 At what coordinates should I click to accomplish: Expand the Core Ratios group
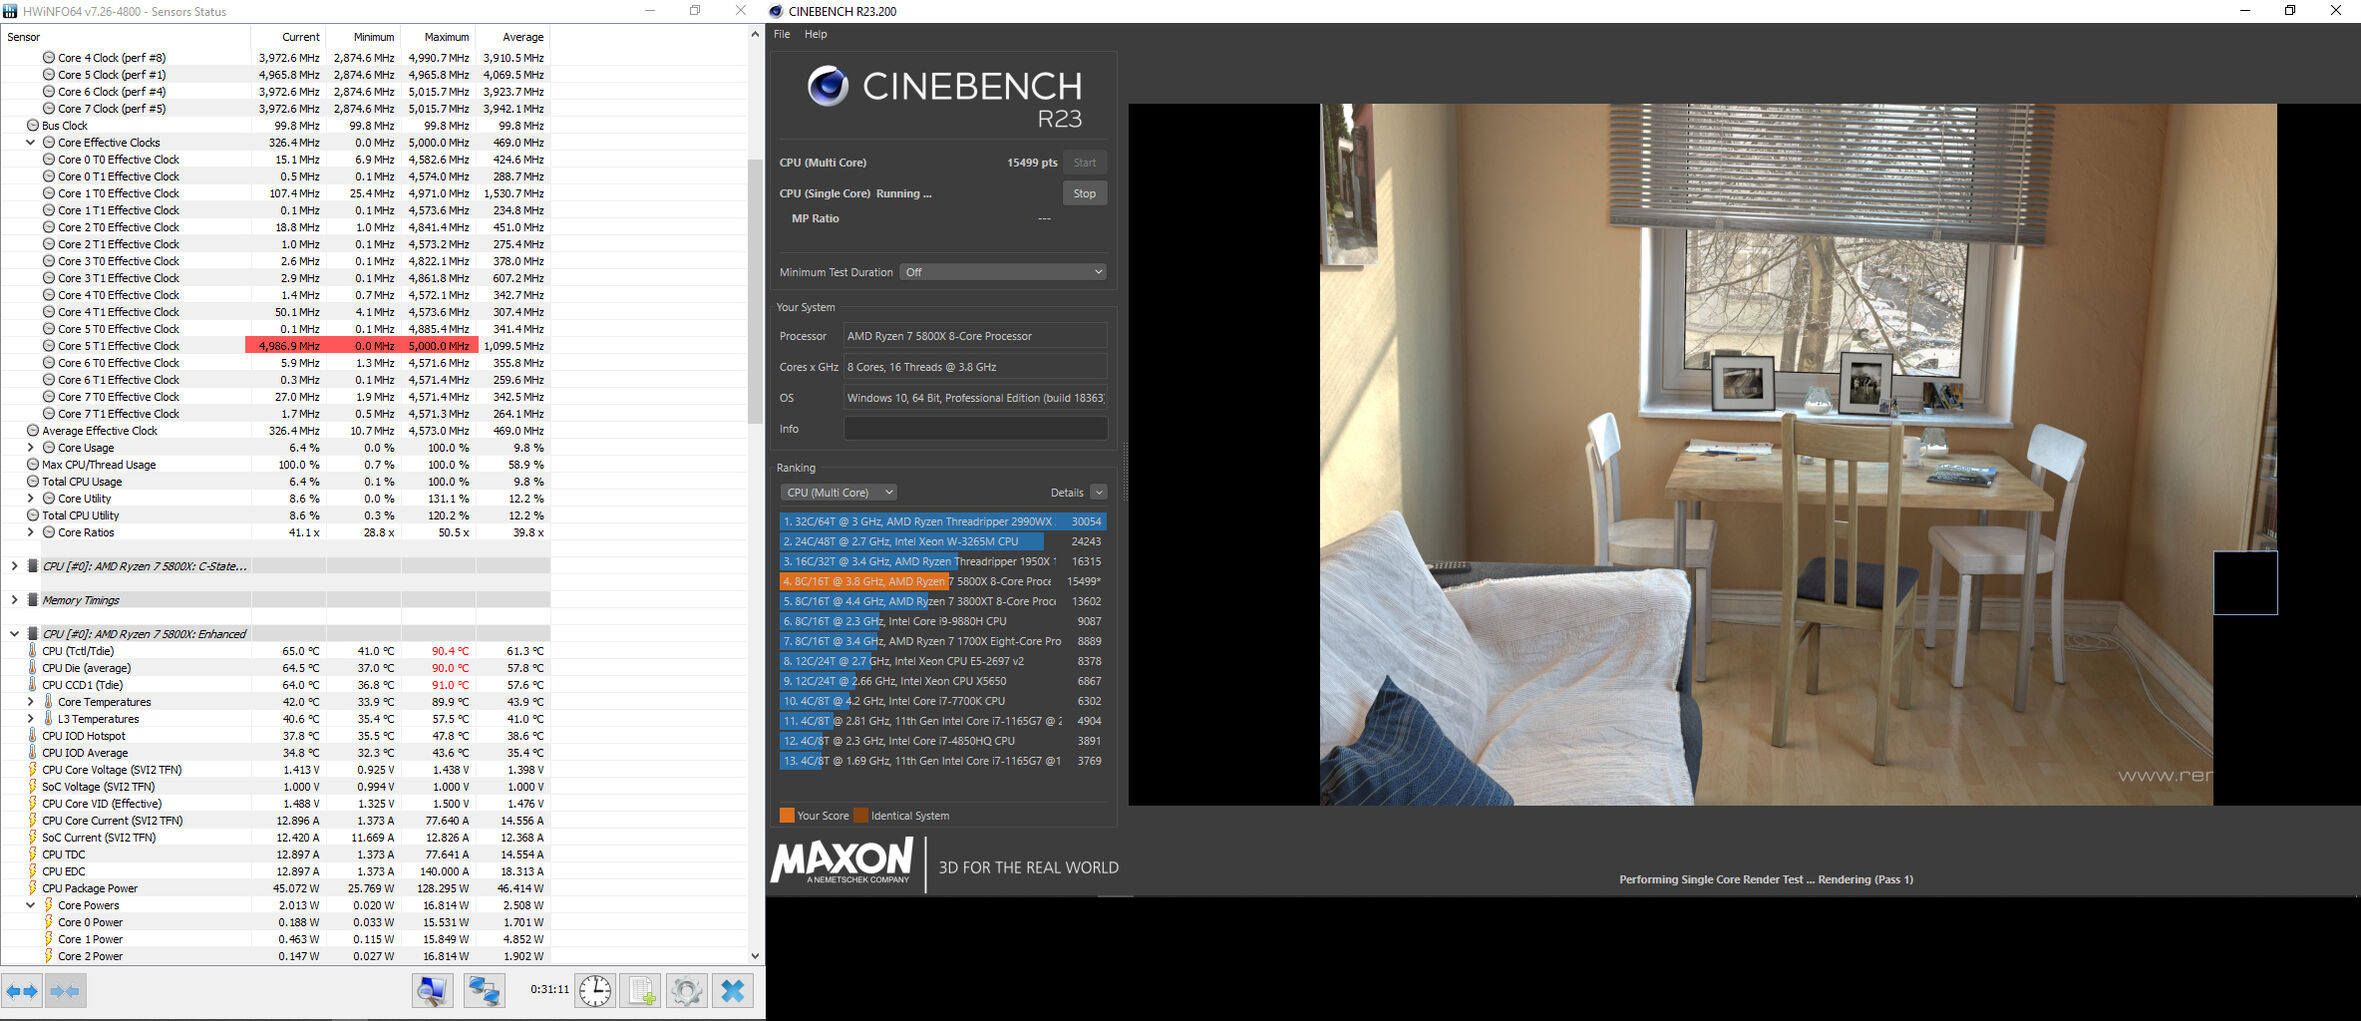(x=31, y=533)
